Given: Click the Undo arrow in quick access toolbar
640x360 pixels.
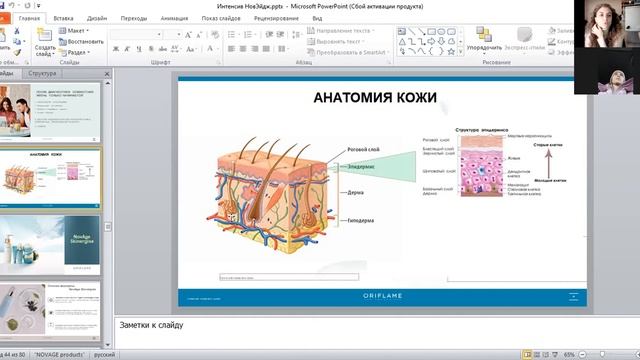Looking at the screenshot, I should (x=12, y=6).
